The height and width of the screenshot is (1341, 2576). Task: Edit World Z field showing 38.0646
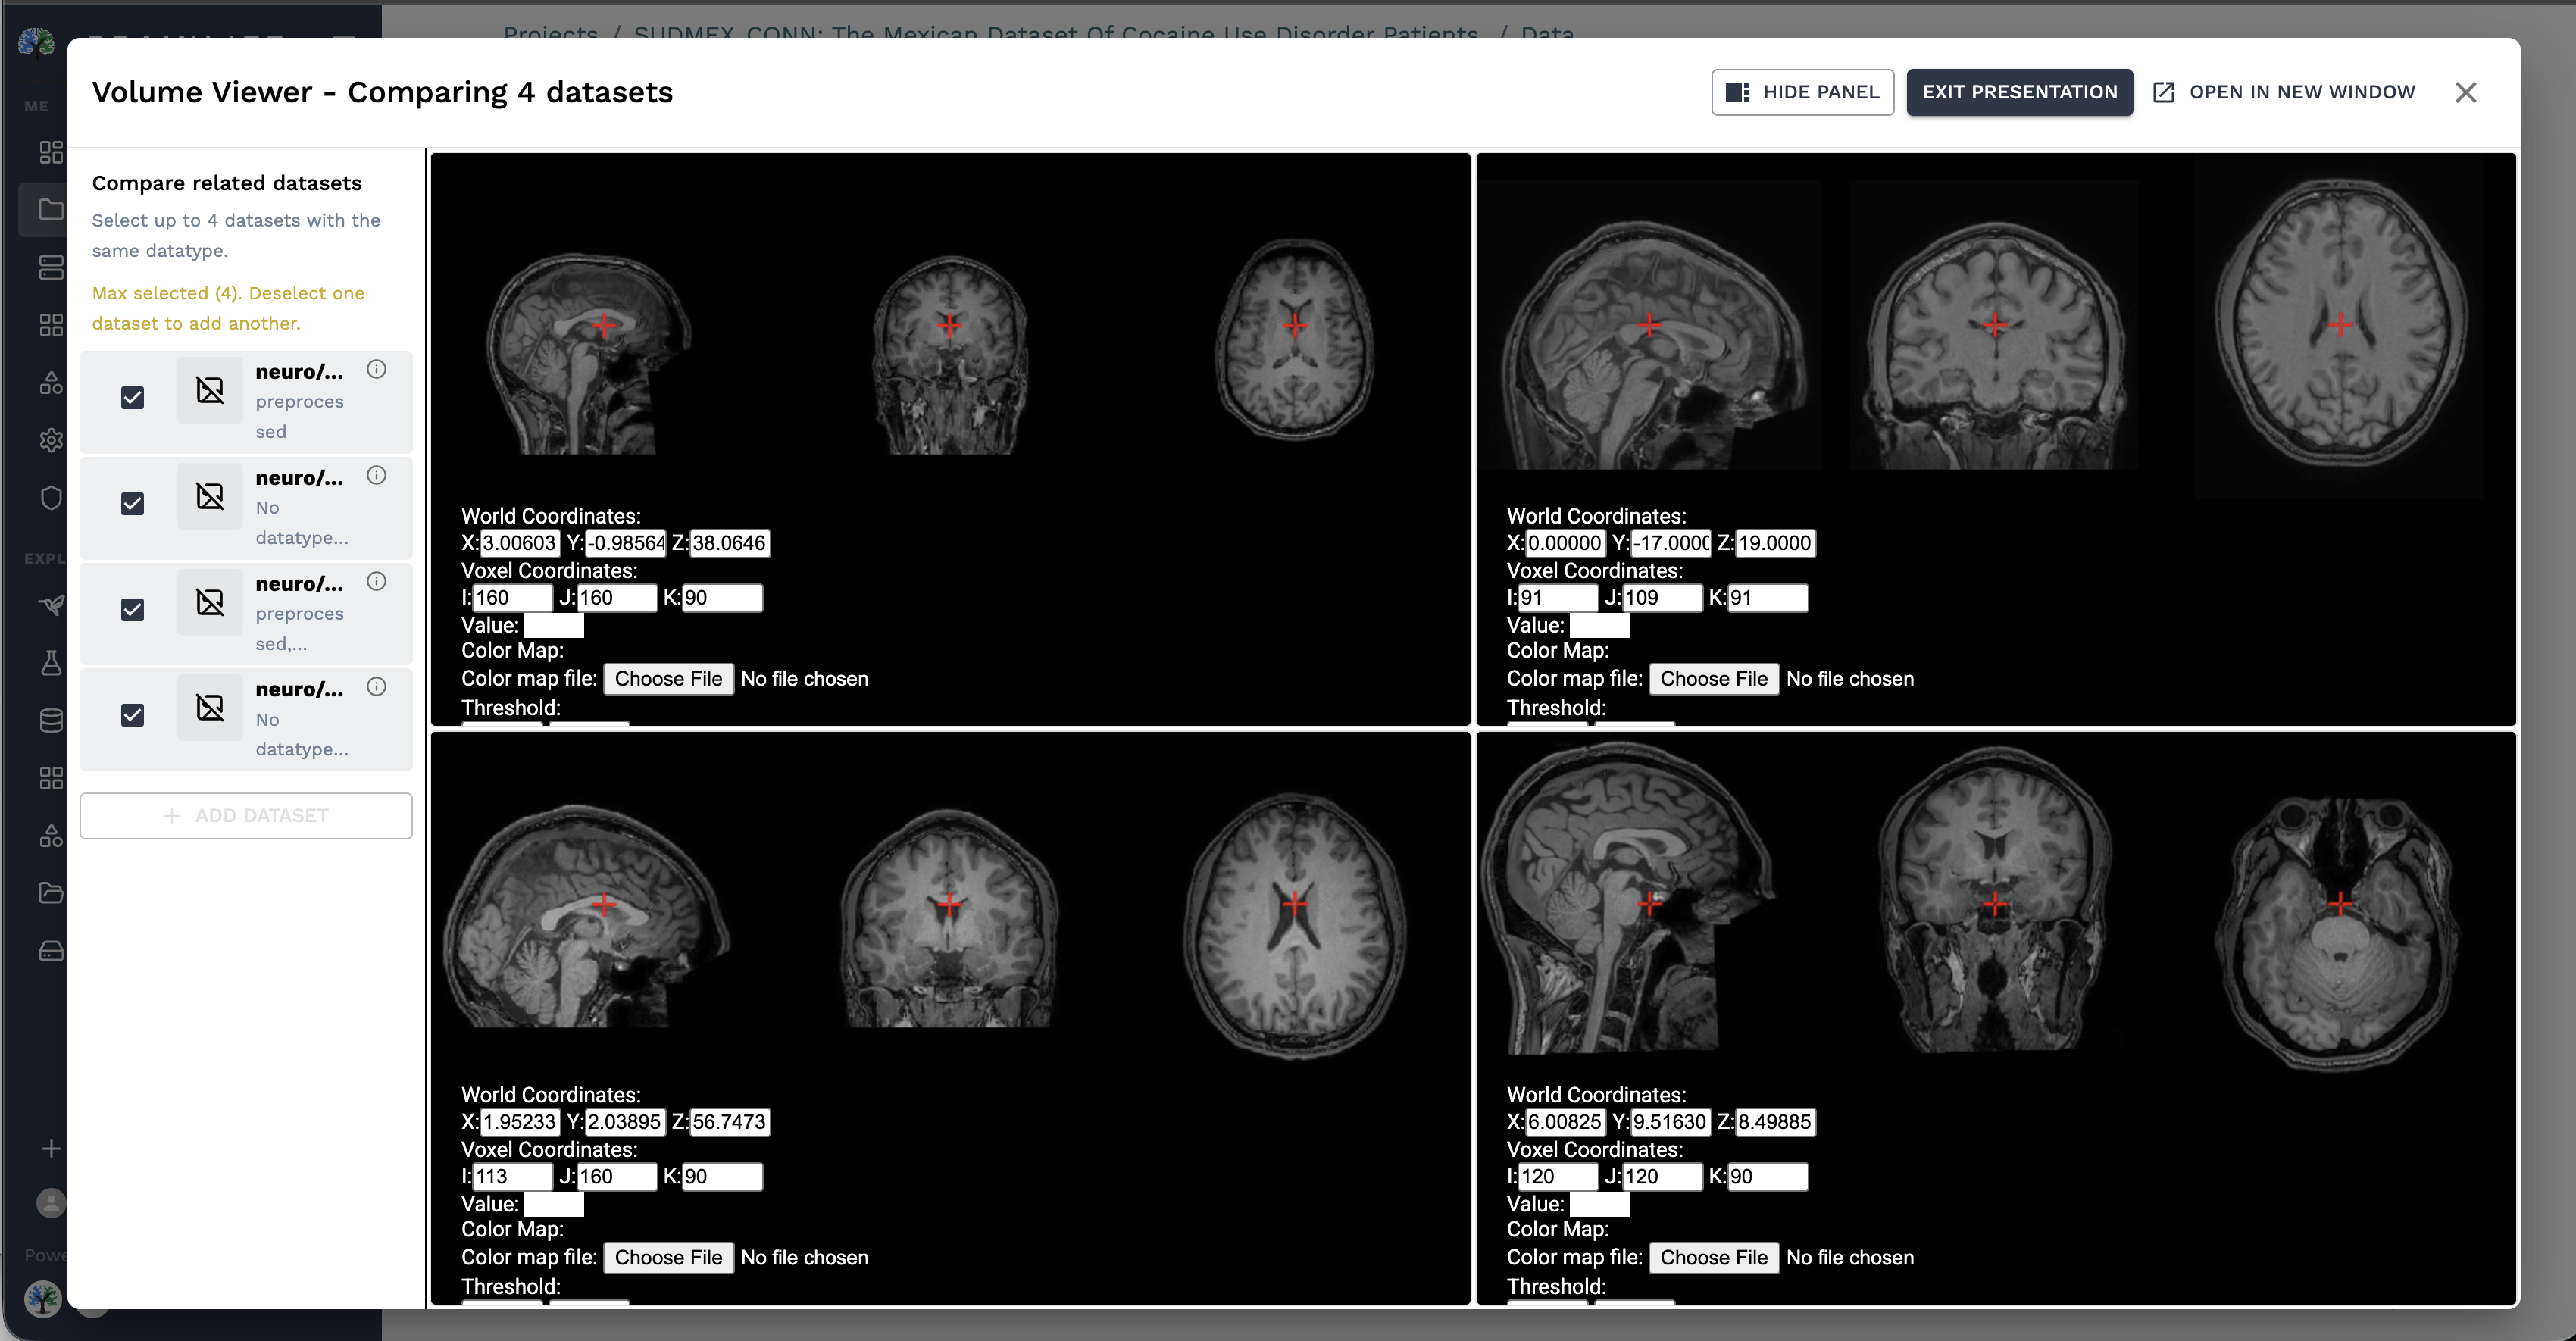pos(730,543)
